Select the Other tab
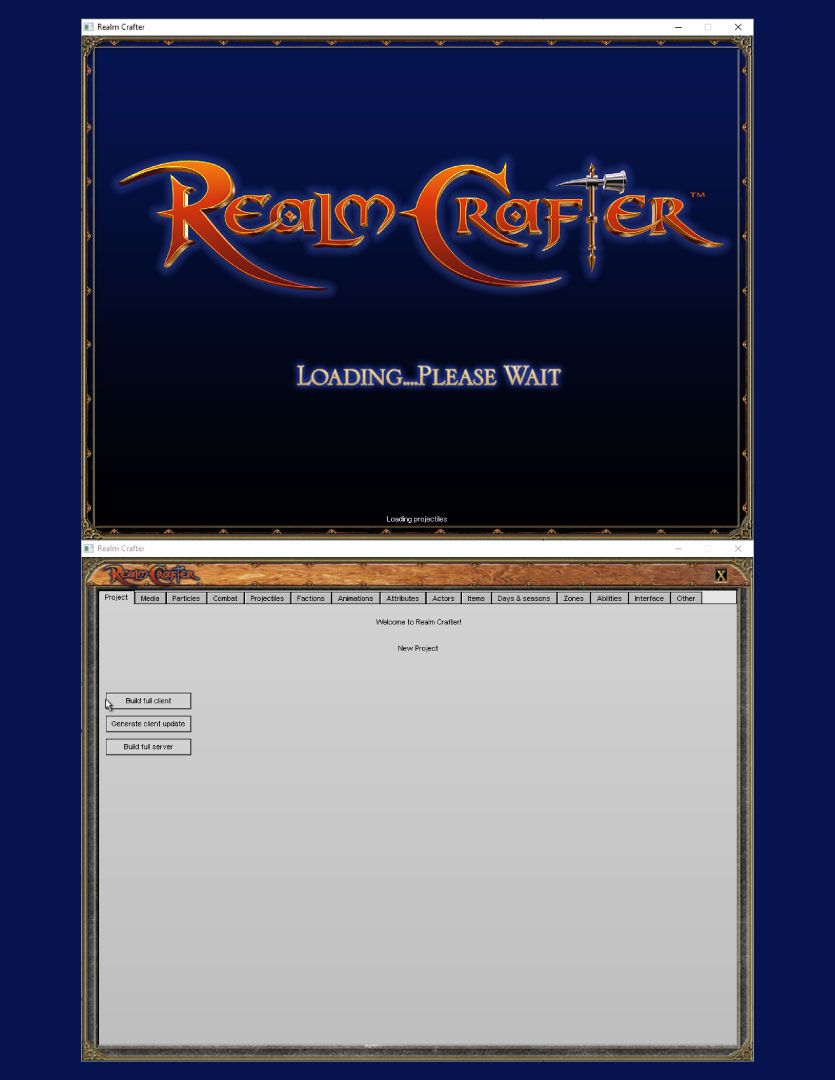Viewport: 835px width, 1080px height. coord(686,599)
